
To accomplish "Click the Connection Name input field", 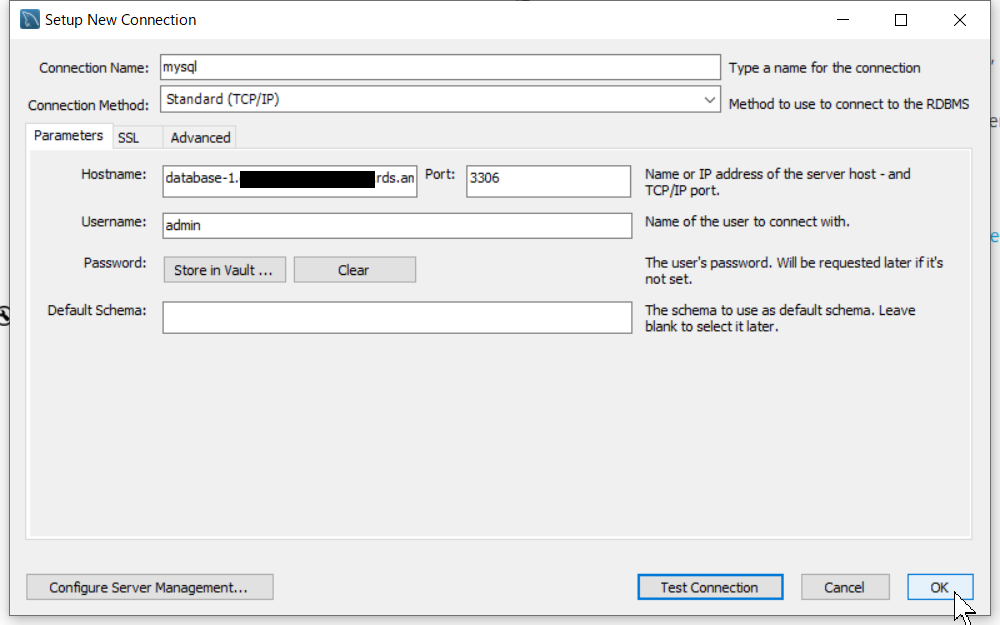I will (440, 67).
